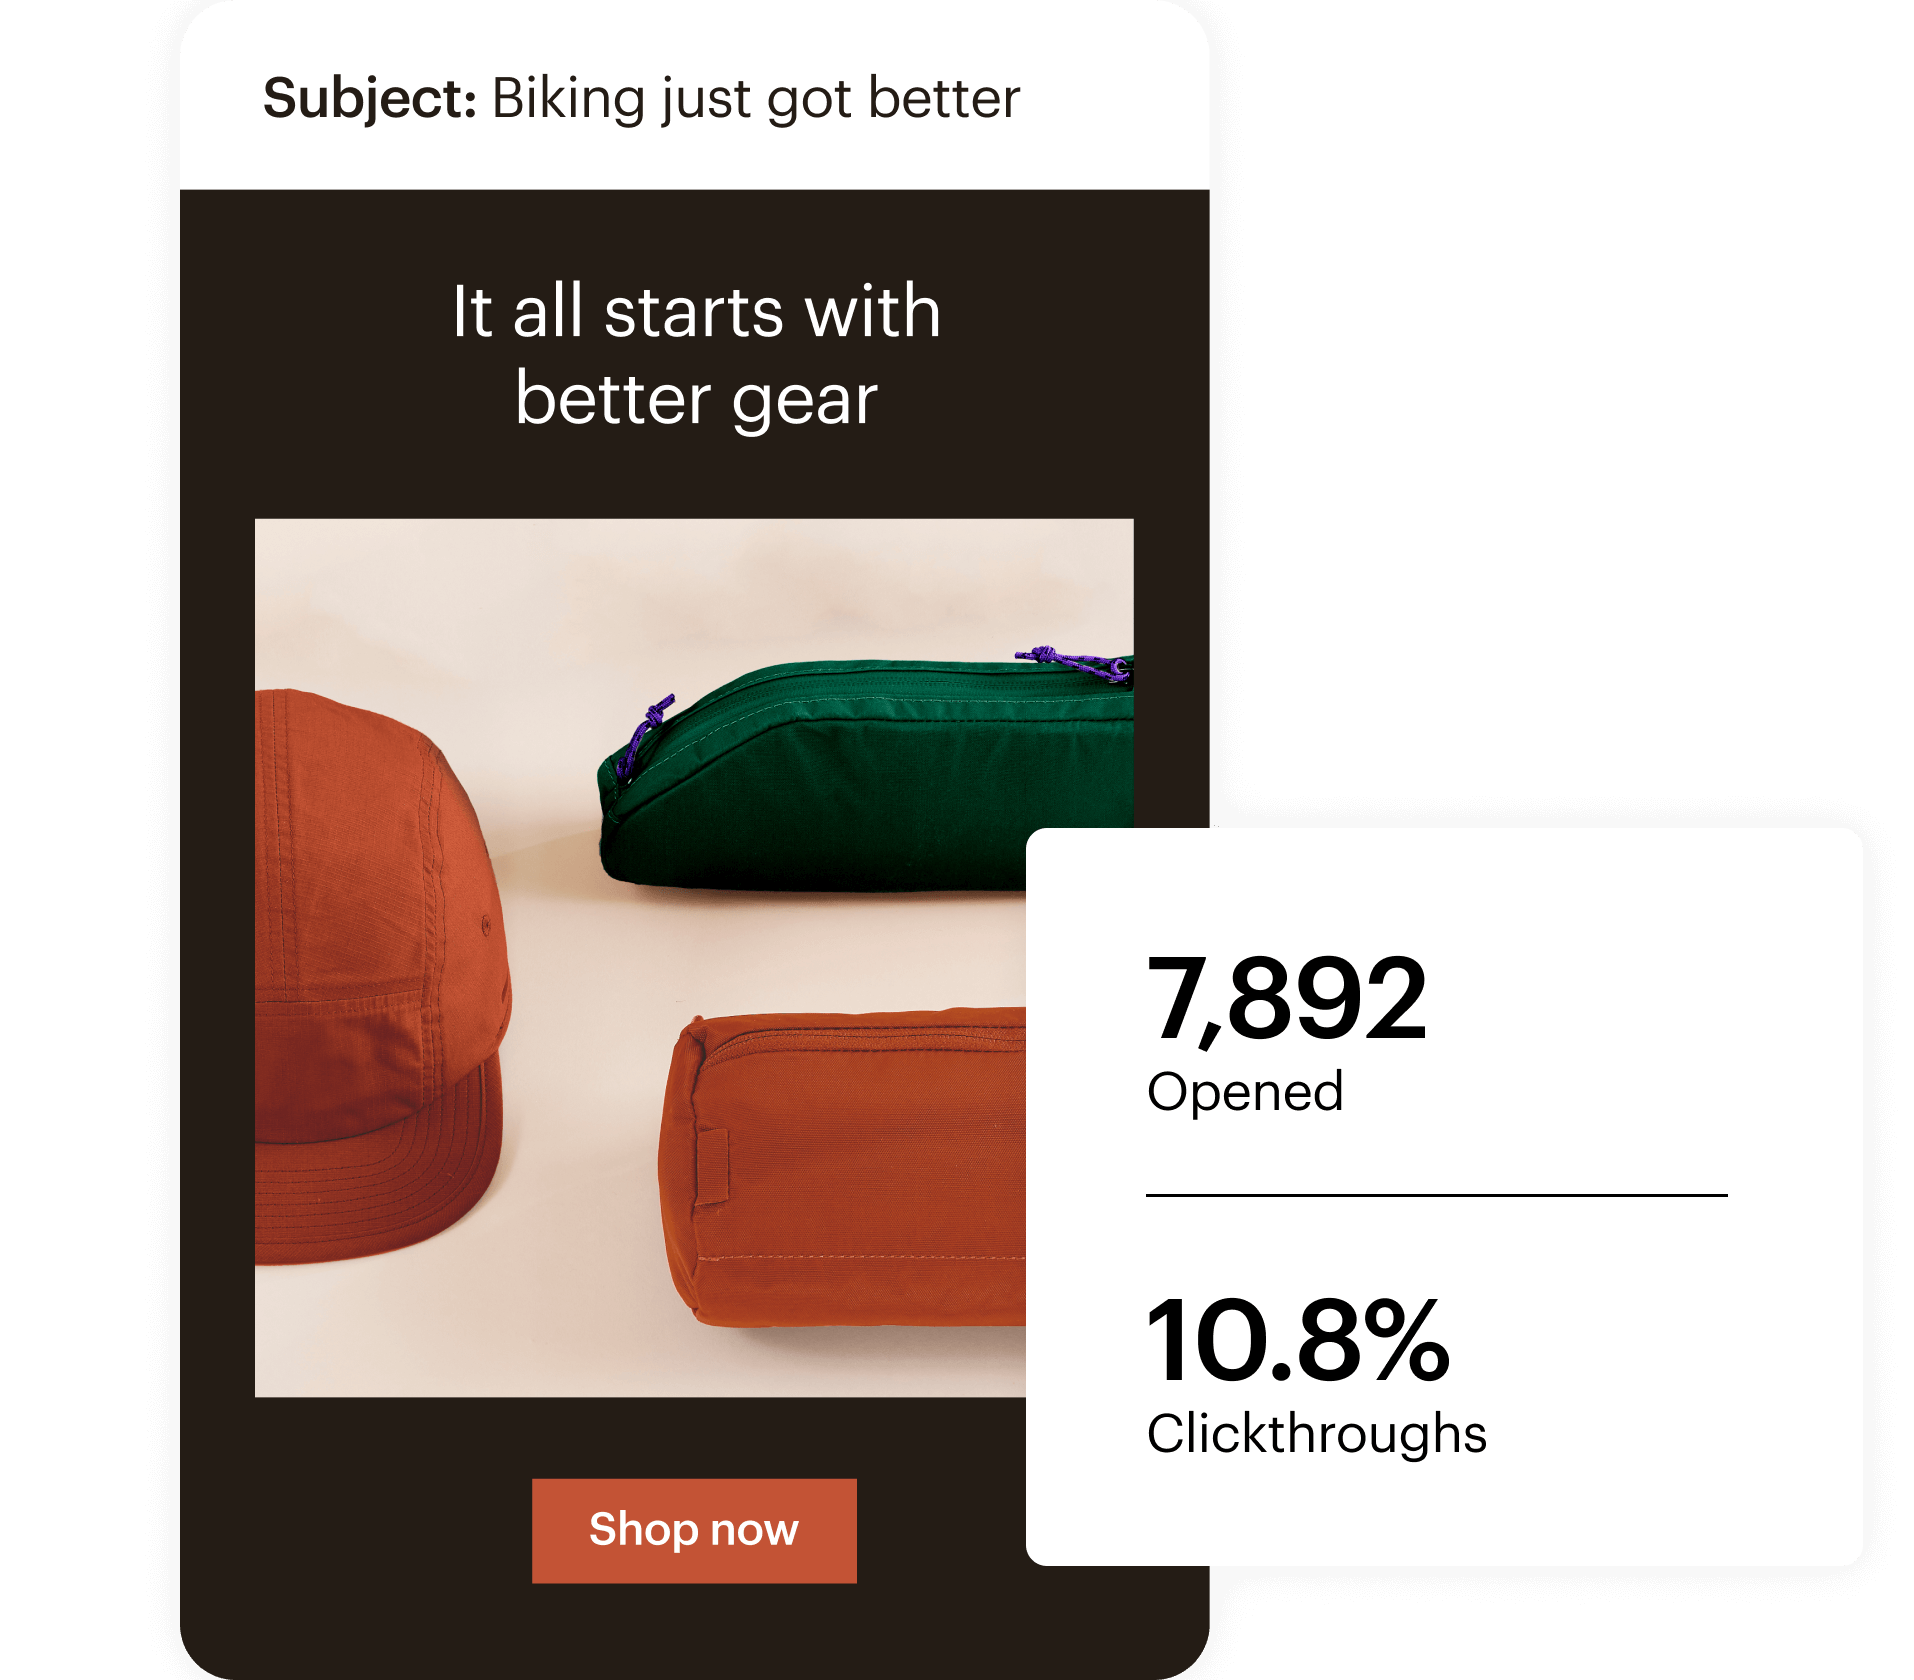The width and height of the screenshot is (1914, 1680).
Task: Click the small eyelet on the orange cap
Action: 487,926
